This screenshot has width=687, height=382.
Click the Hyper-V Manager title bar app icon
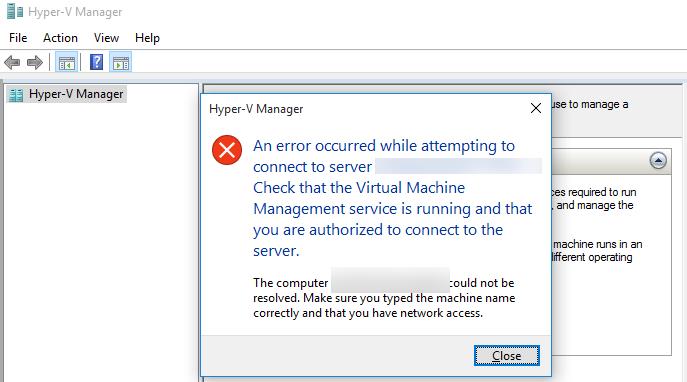tap(15, 11)
